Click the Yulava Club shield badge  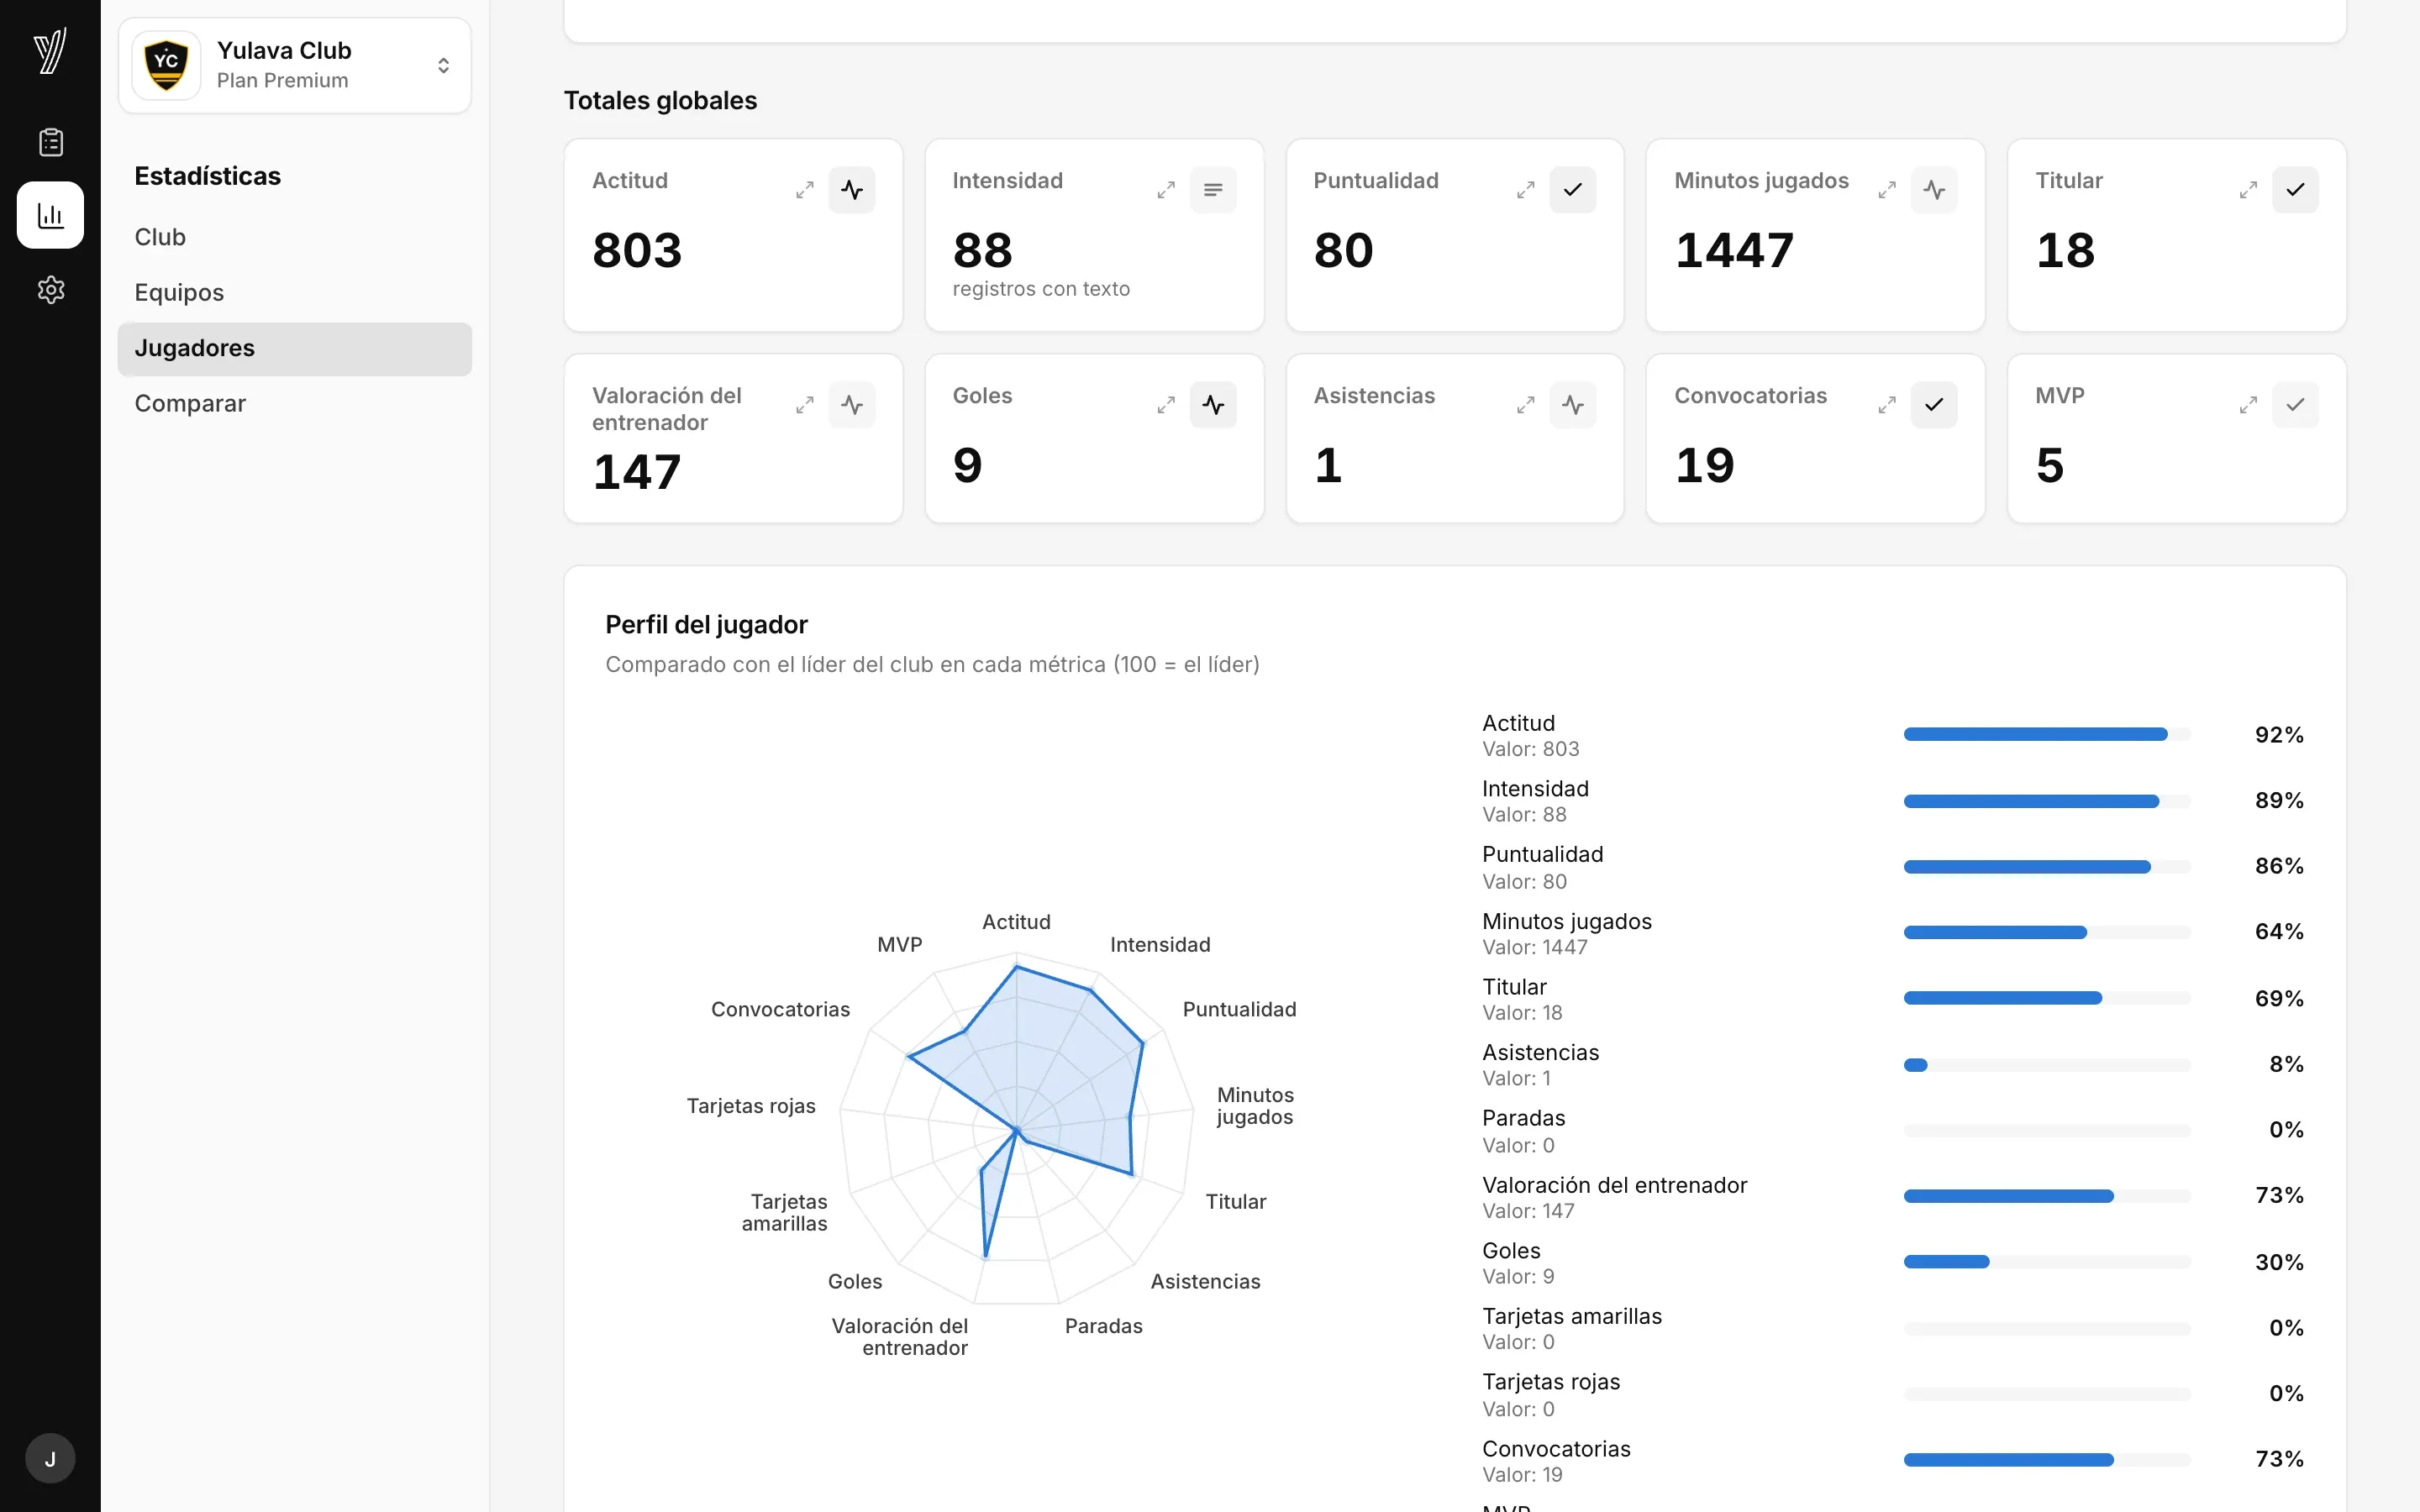166,65
